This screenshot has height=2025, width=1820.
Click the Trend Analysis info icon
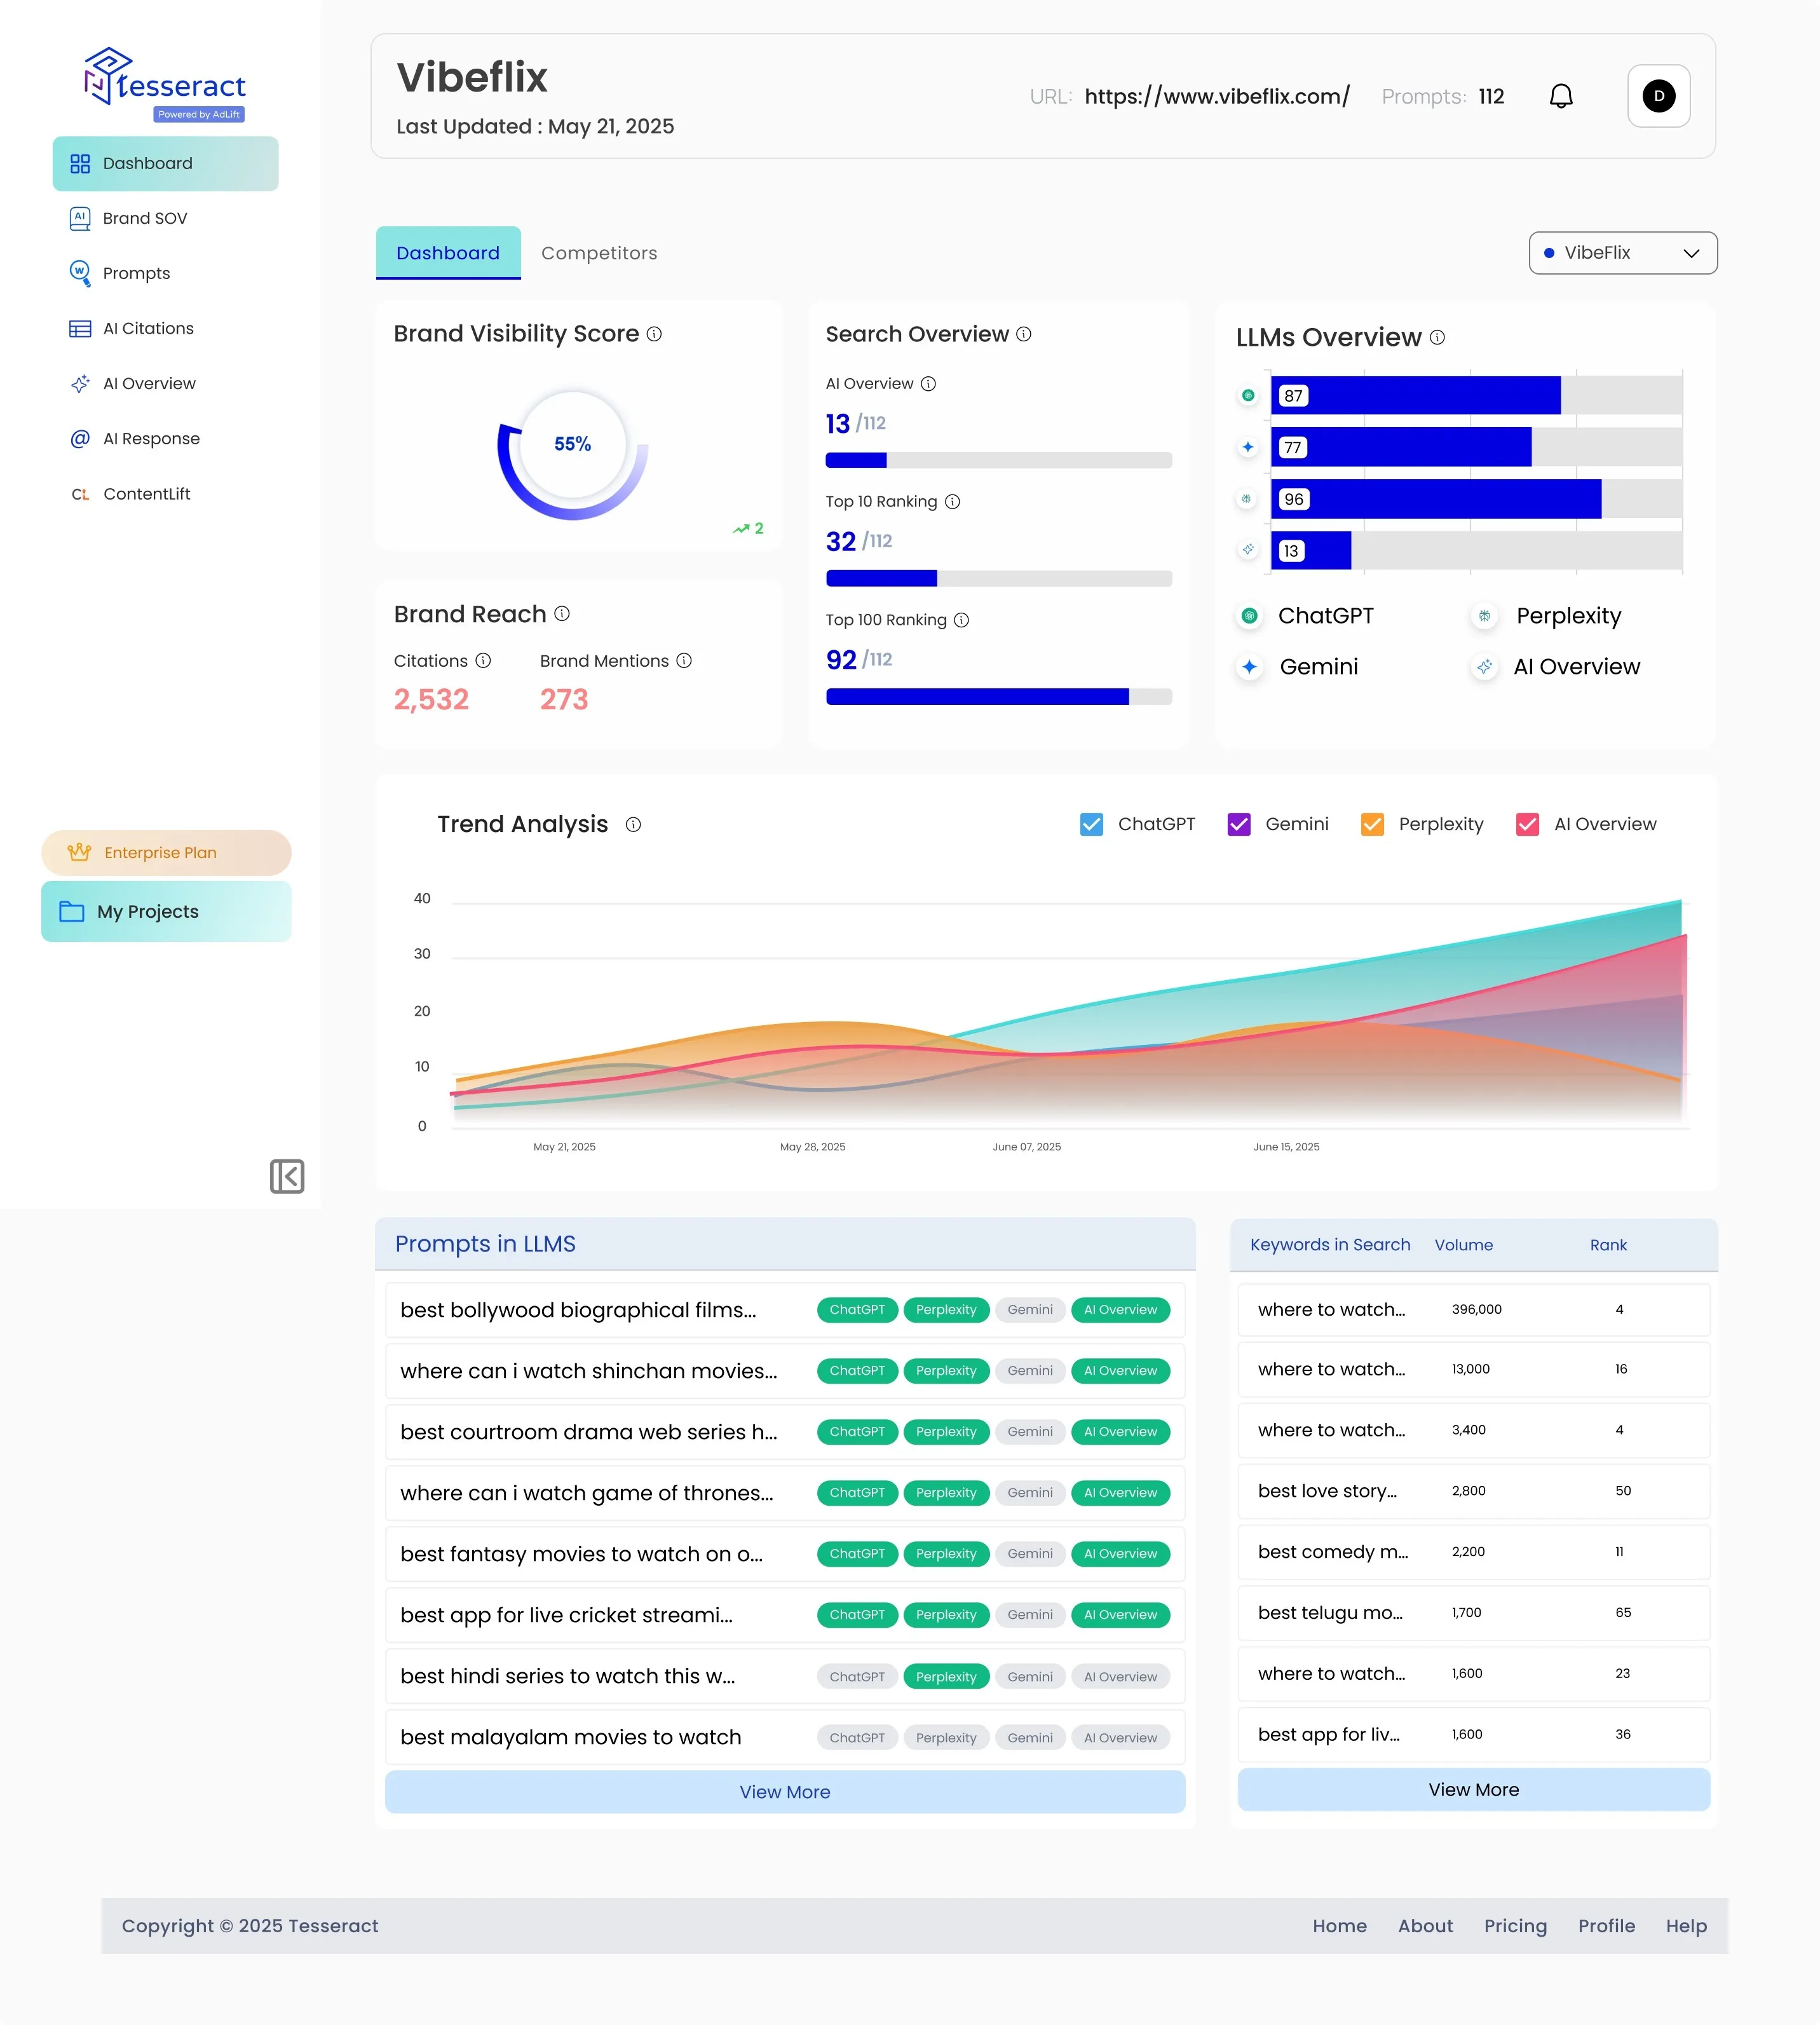(x=633, y=824)
